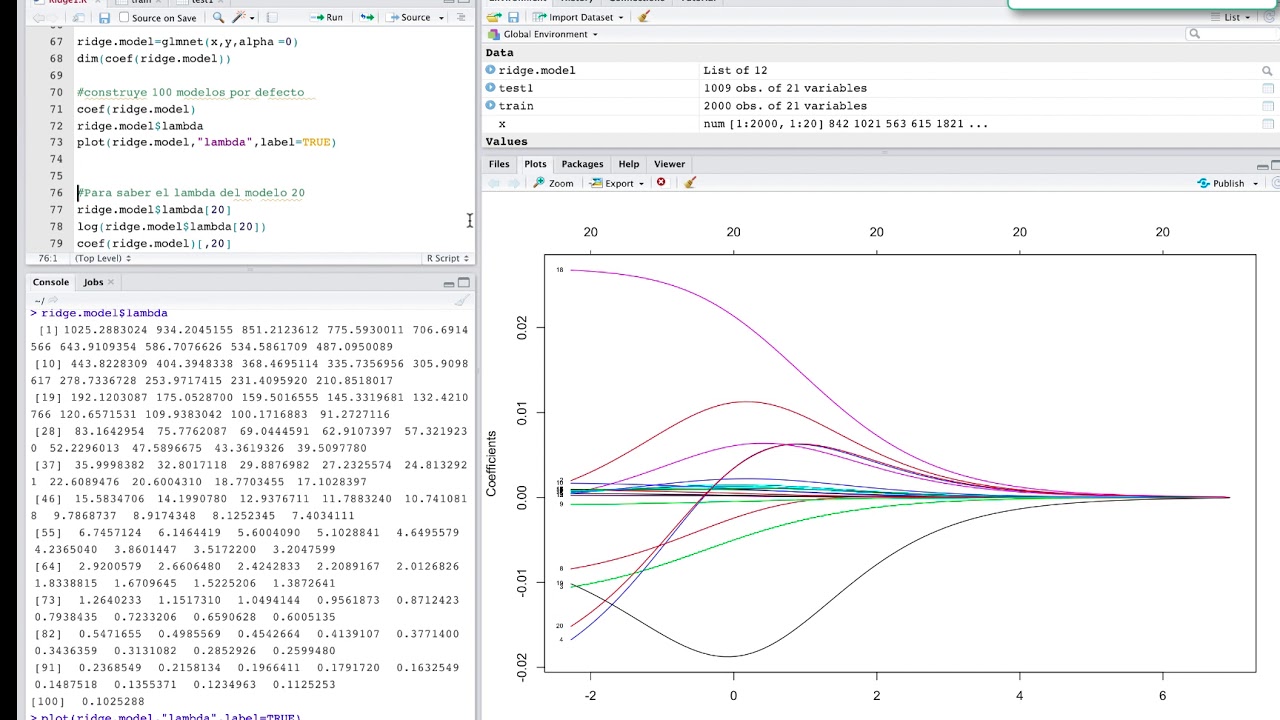Viewport: 1280px width, 720px height.
Task: Go to the next plot with the forward arrow
Action: point(513,183)
